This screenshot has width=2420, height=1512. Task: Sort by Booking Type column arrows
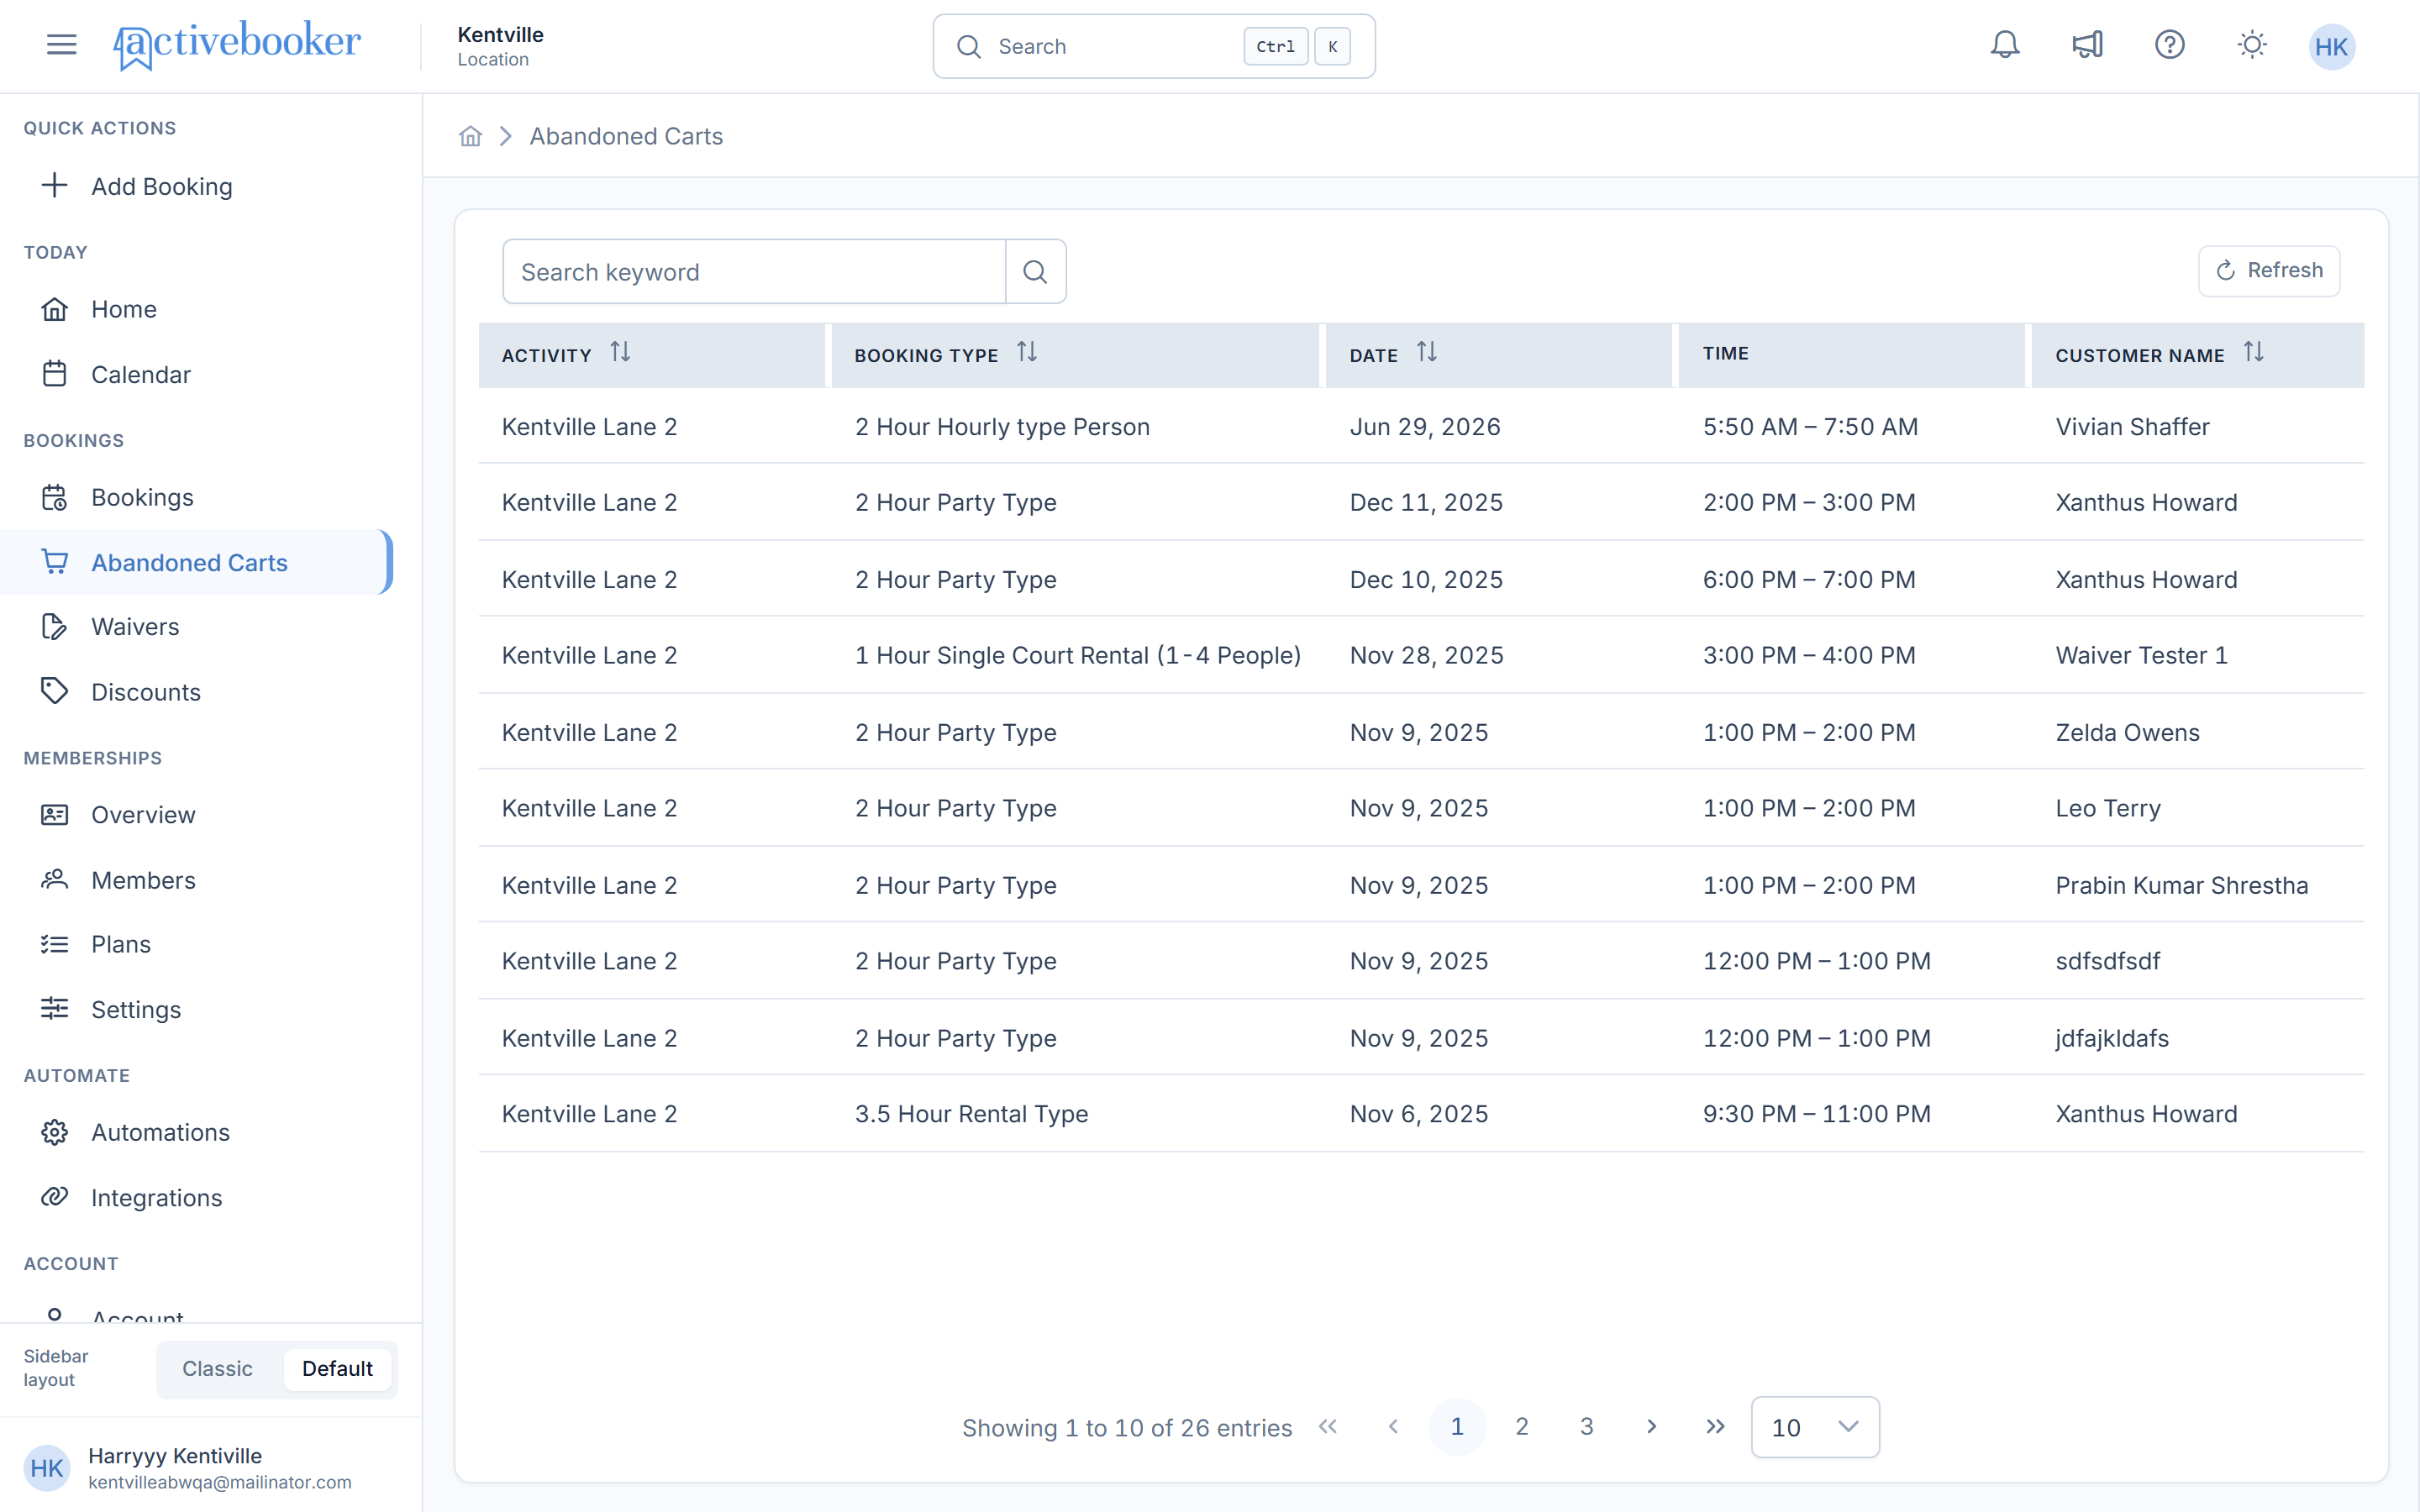pos(1027,352)
